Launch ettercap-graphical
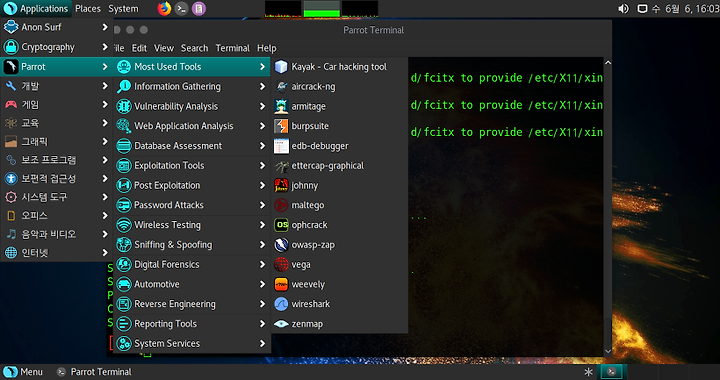The width and height of the screenshot is (720, 380). (x=340, y=166)
